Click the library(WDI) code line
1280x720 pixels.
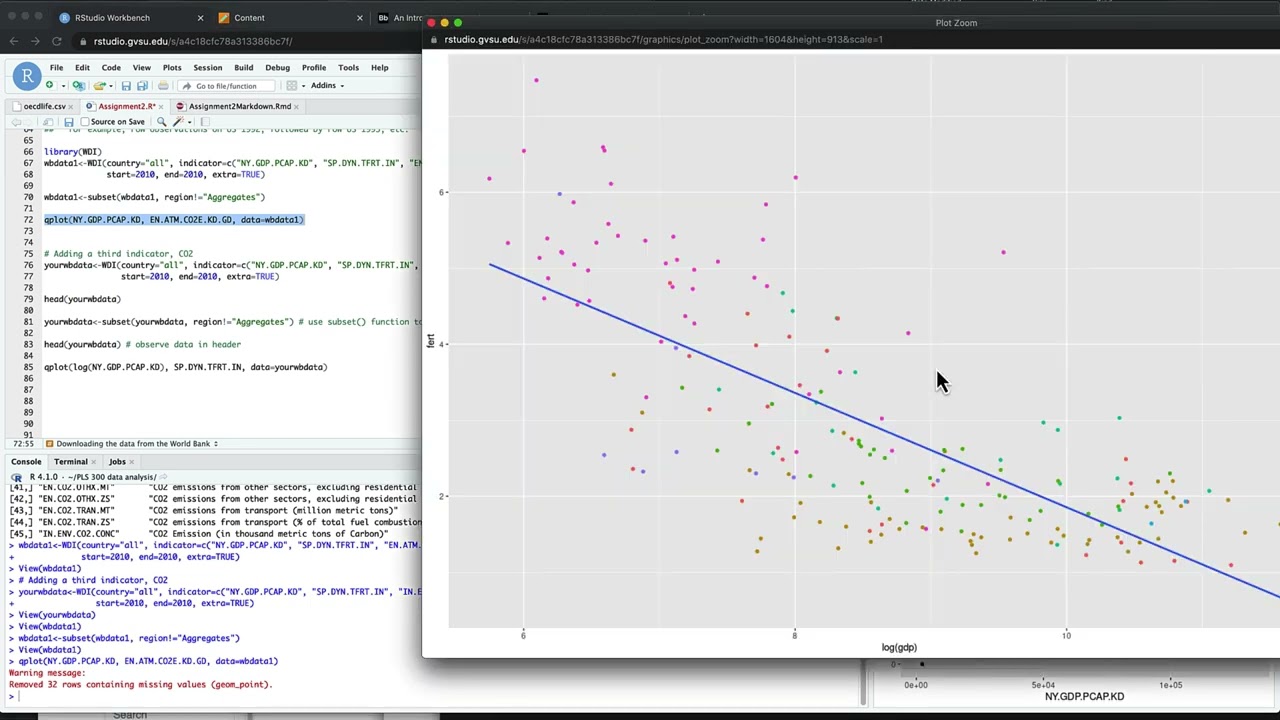pyautogui.click(x=72, y=152)
